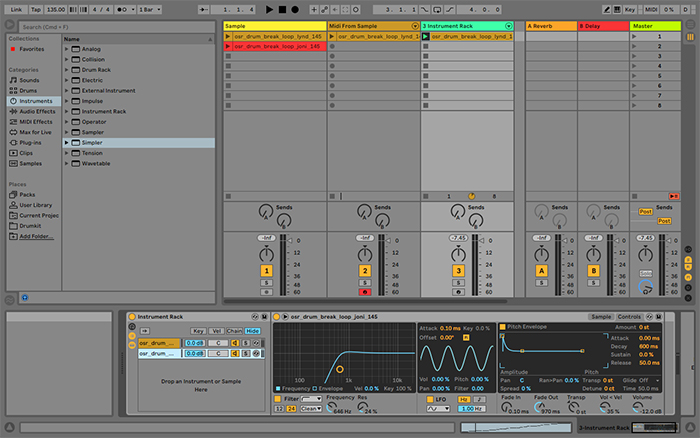Click the Simpler hot-swap preset icon
This screenshot has width=700, height=438.
[650, 317]
